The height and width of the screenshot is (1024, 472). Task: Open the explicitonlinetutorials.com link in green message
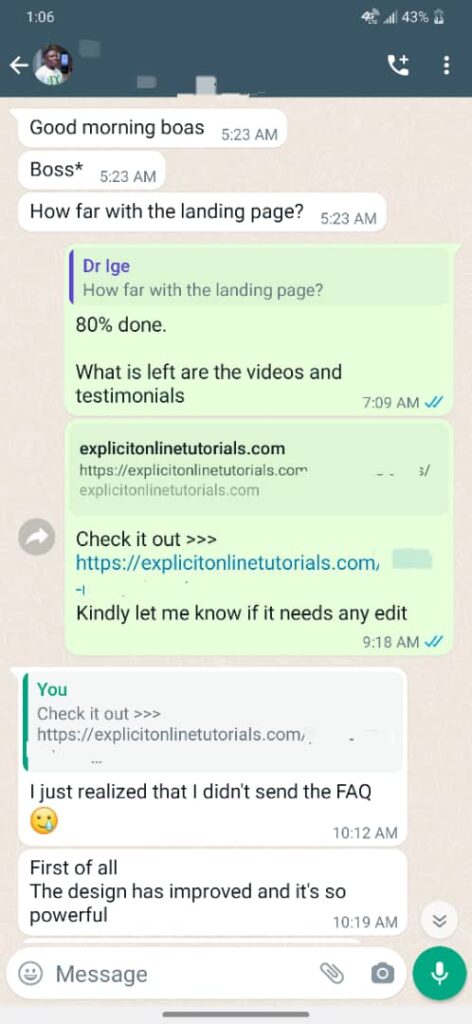226,563
